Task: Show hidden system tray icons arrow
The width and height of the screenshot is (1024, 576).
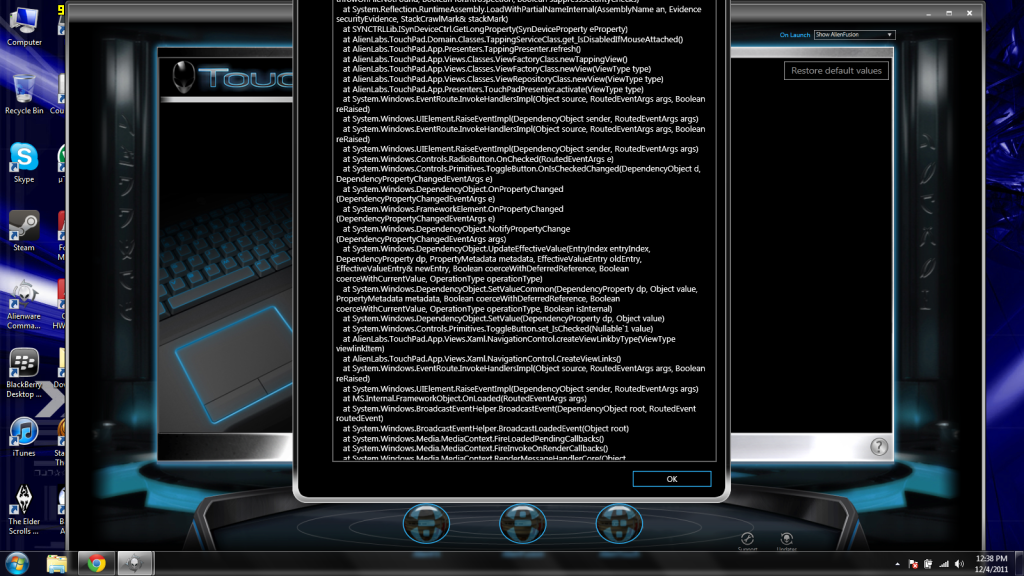Action: [897, 564]
